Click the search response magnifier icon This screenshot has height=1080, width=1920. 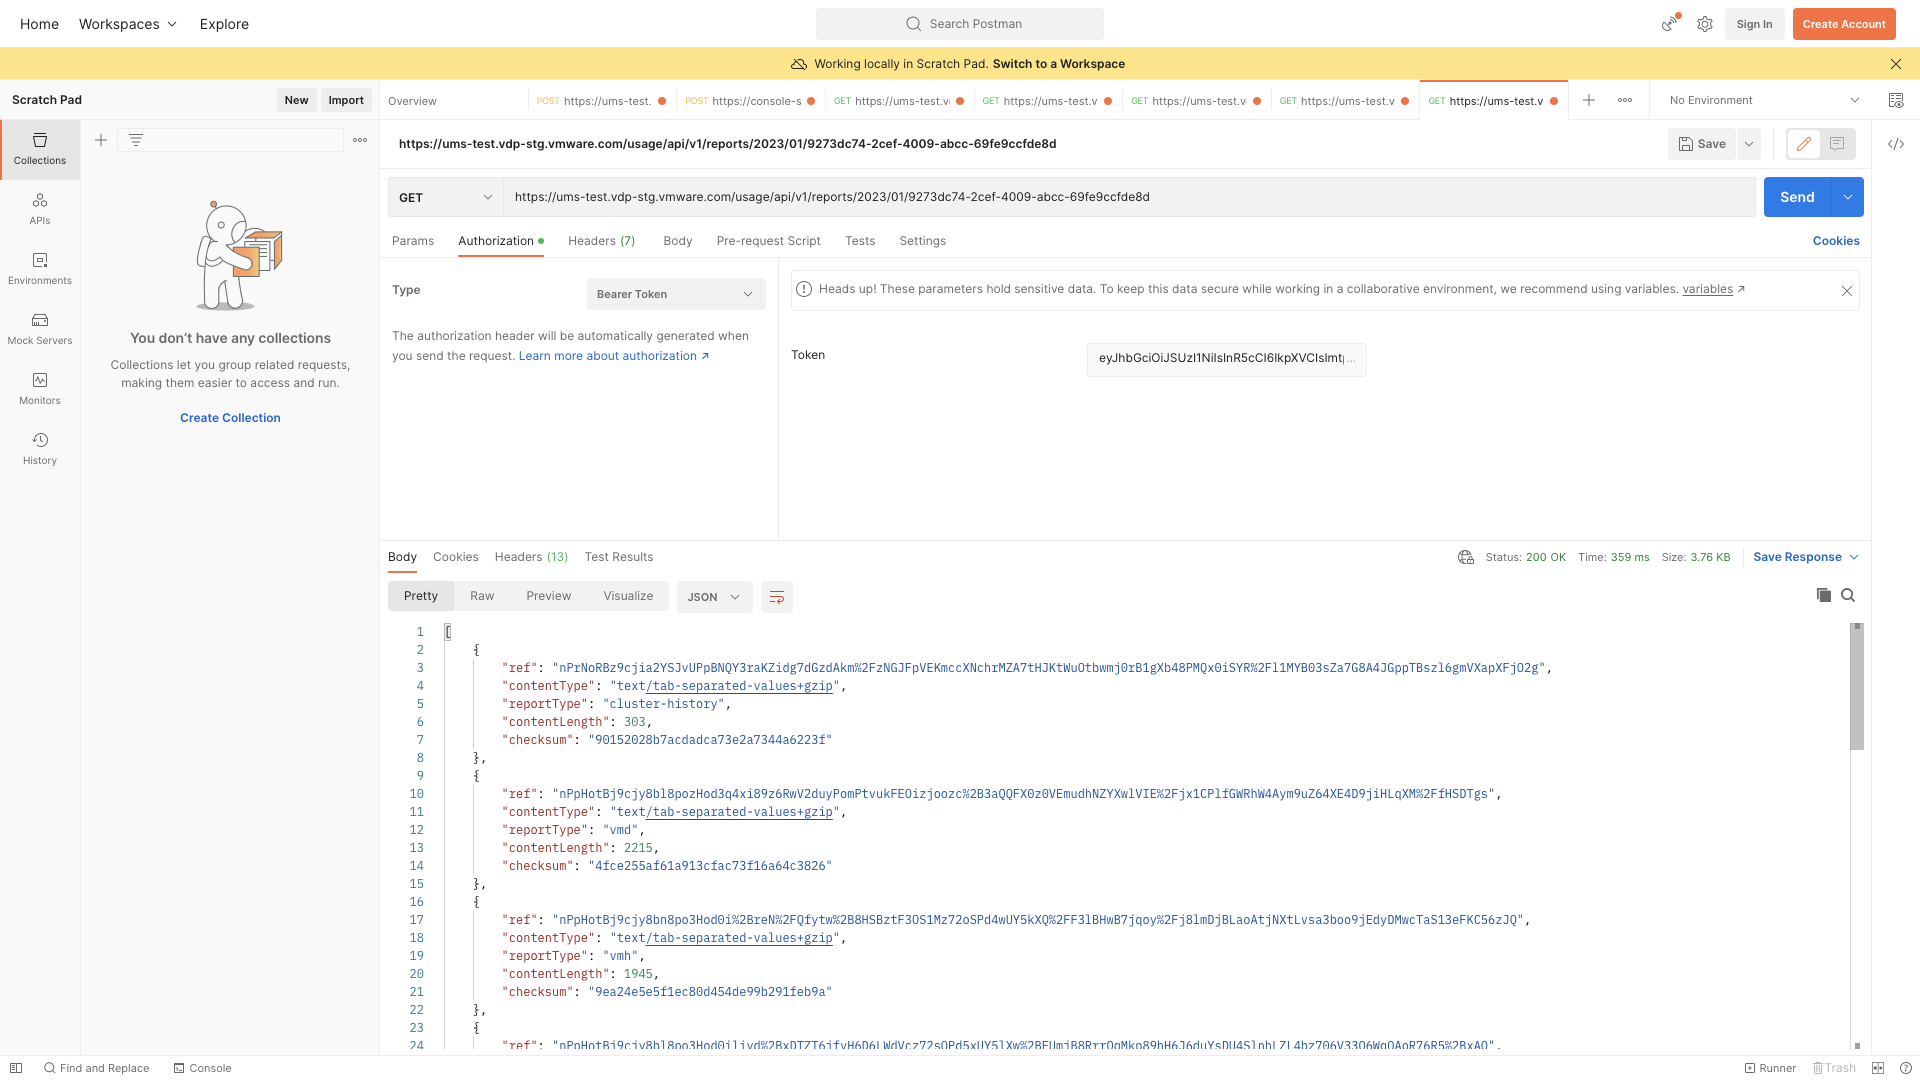coord(1848,596)
